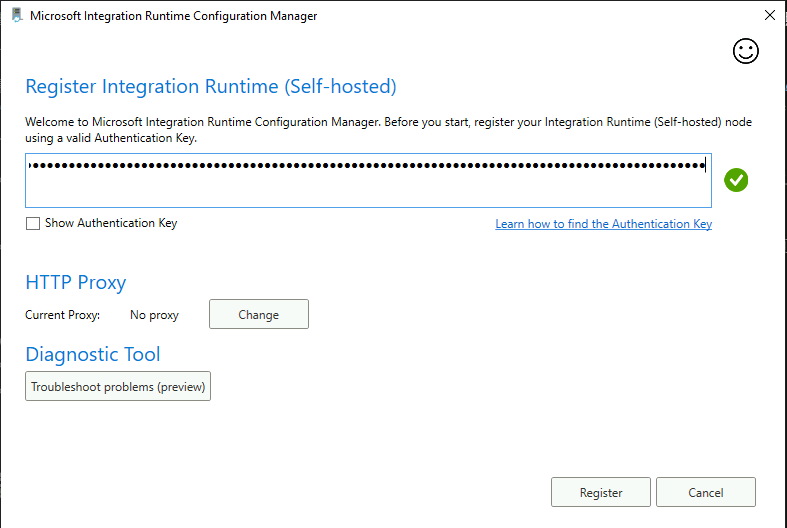787x528 pixels.
Task: Click the 'Current Proxy:' label
Action: tap(63, 315)
